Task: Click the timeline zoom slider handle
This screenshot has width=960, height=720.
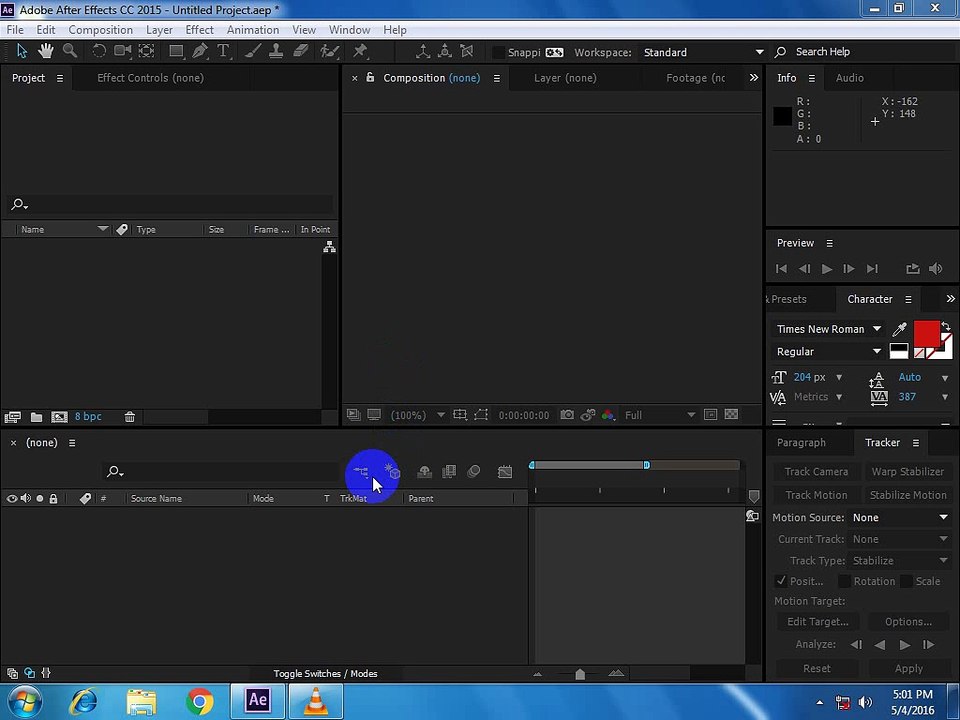Action: [x=580, y=674]
